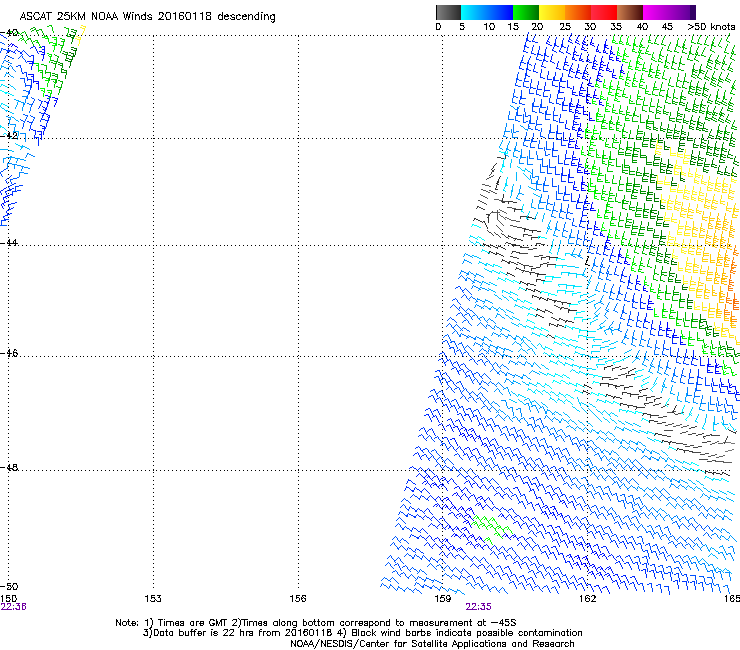Click the legend label '25'
The width and height of the screenshot is (740, 650).
[x=564, y=27]
